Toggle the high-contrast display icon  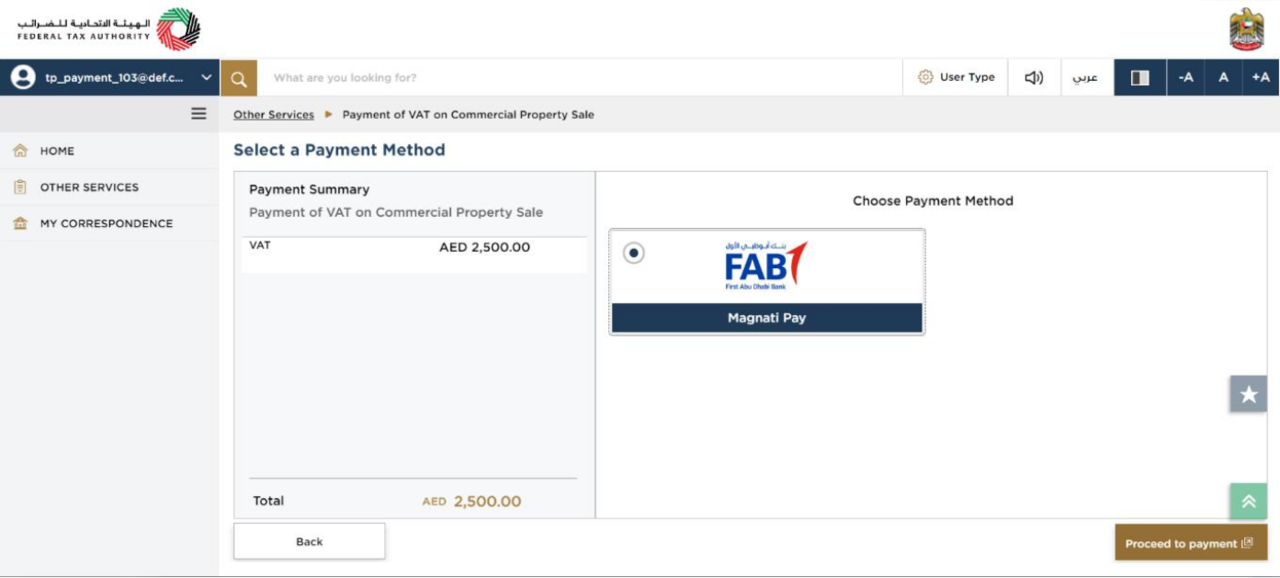[x=1140, y=78]
